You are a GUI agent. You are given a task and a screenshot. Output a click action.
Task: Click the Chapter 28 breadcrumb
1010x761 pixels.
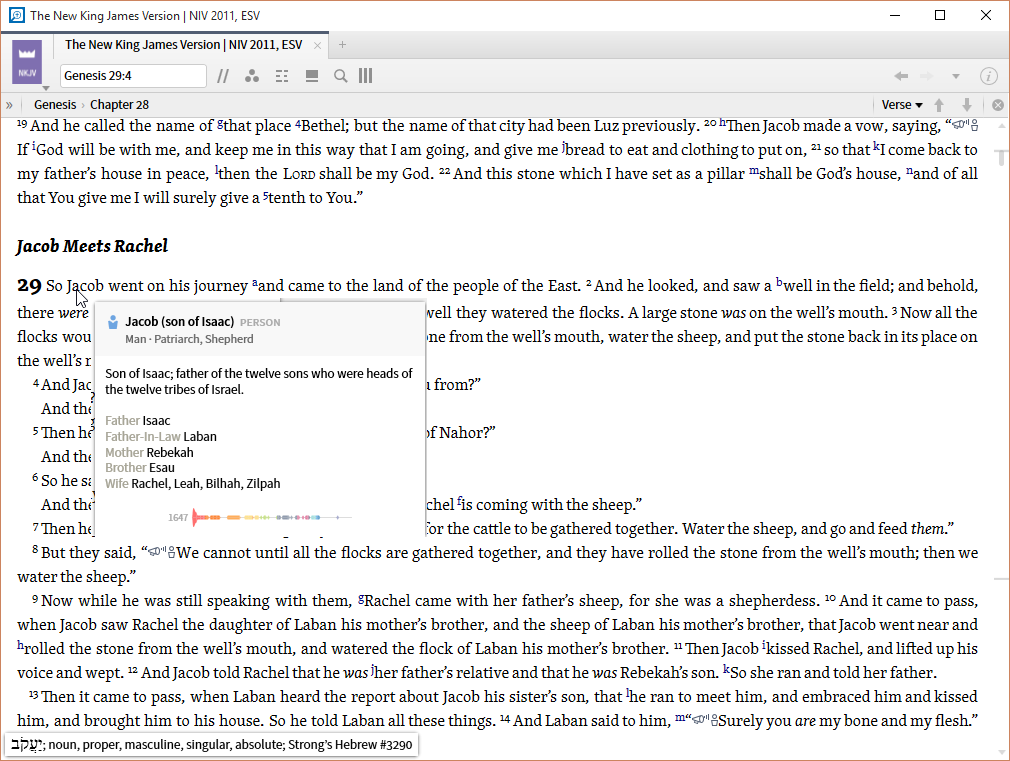tap(119, 104)
